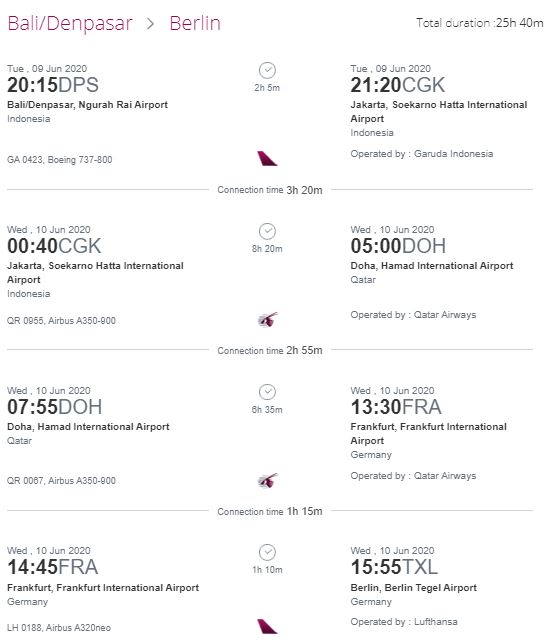This screenshot has width=551, height=641.
Task: Click the tail logo on the LH 0188 flight
Action: pos(267,626)
